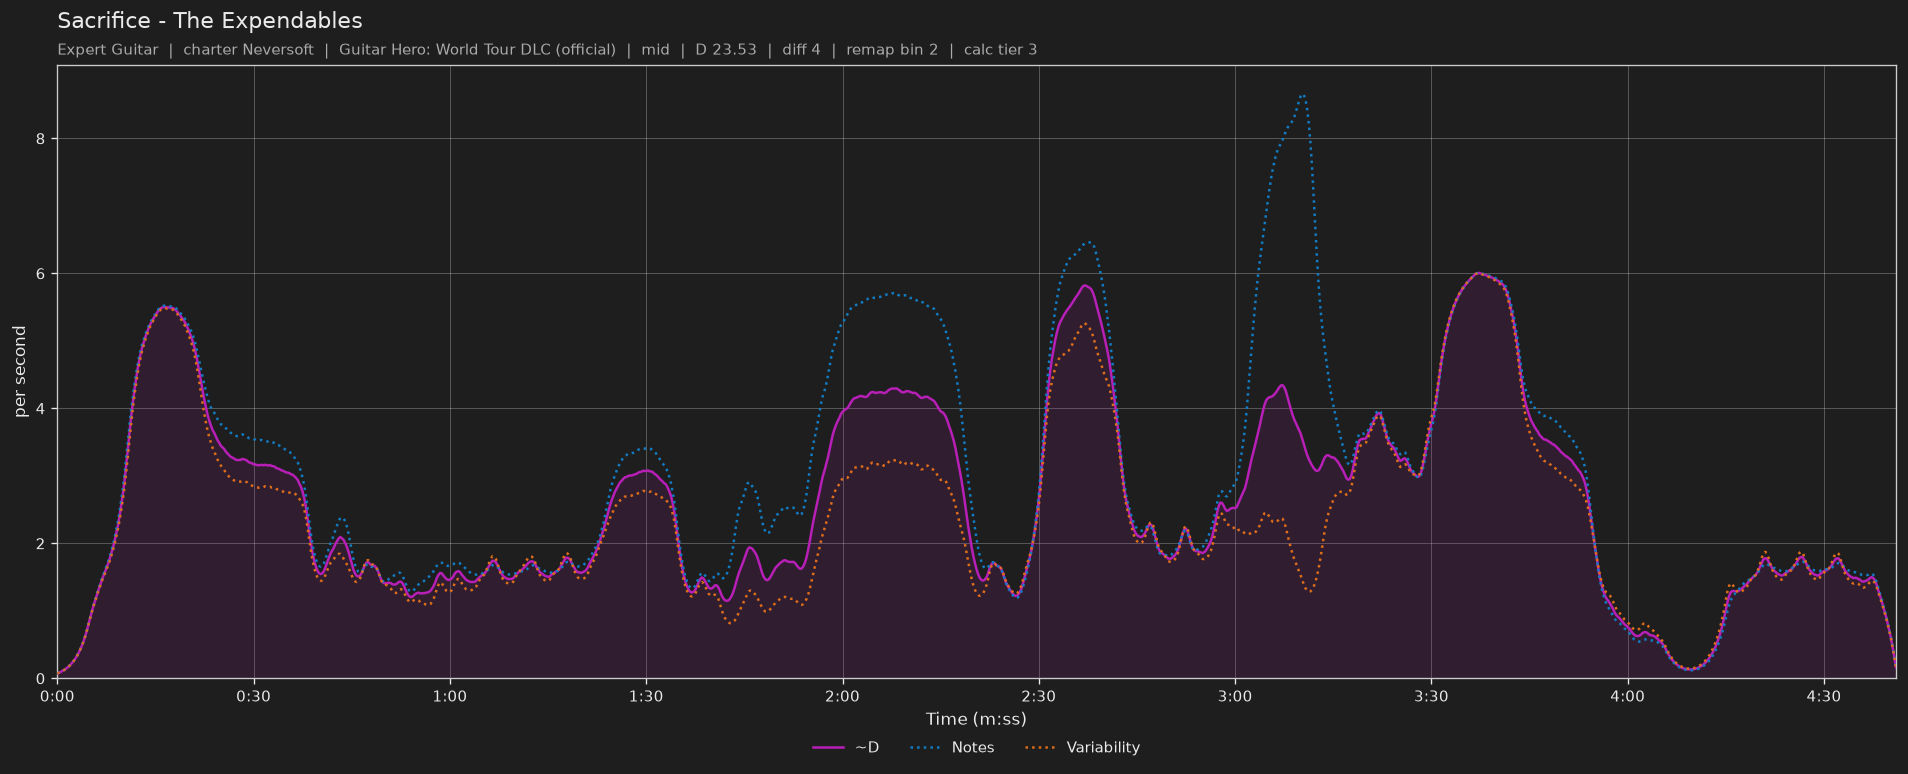
Task: Click the 'calc tier 3' subtitle value
Action: [x=1000, y=50]
